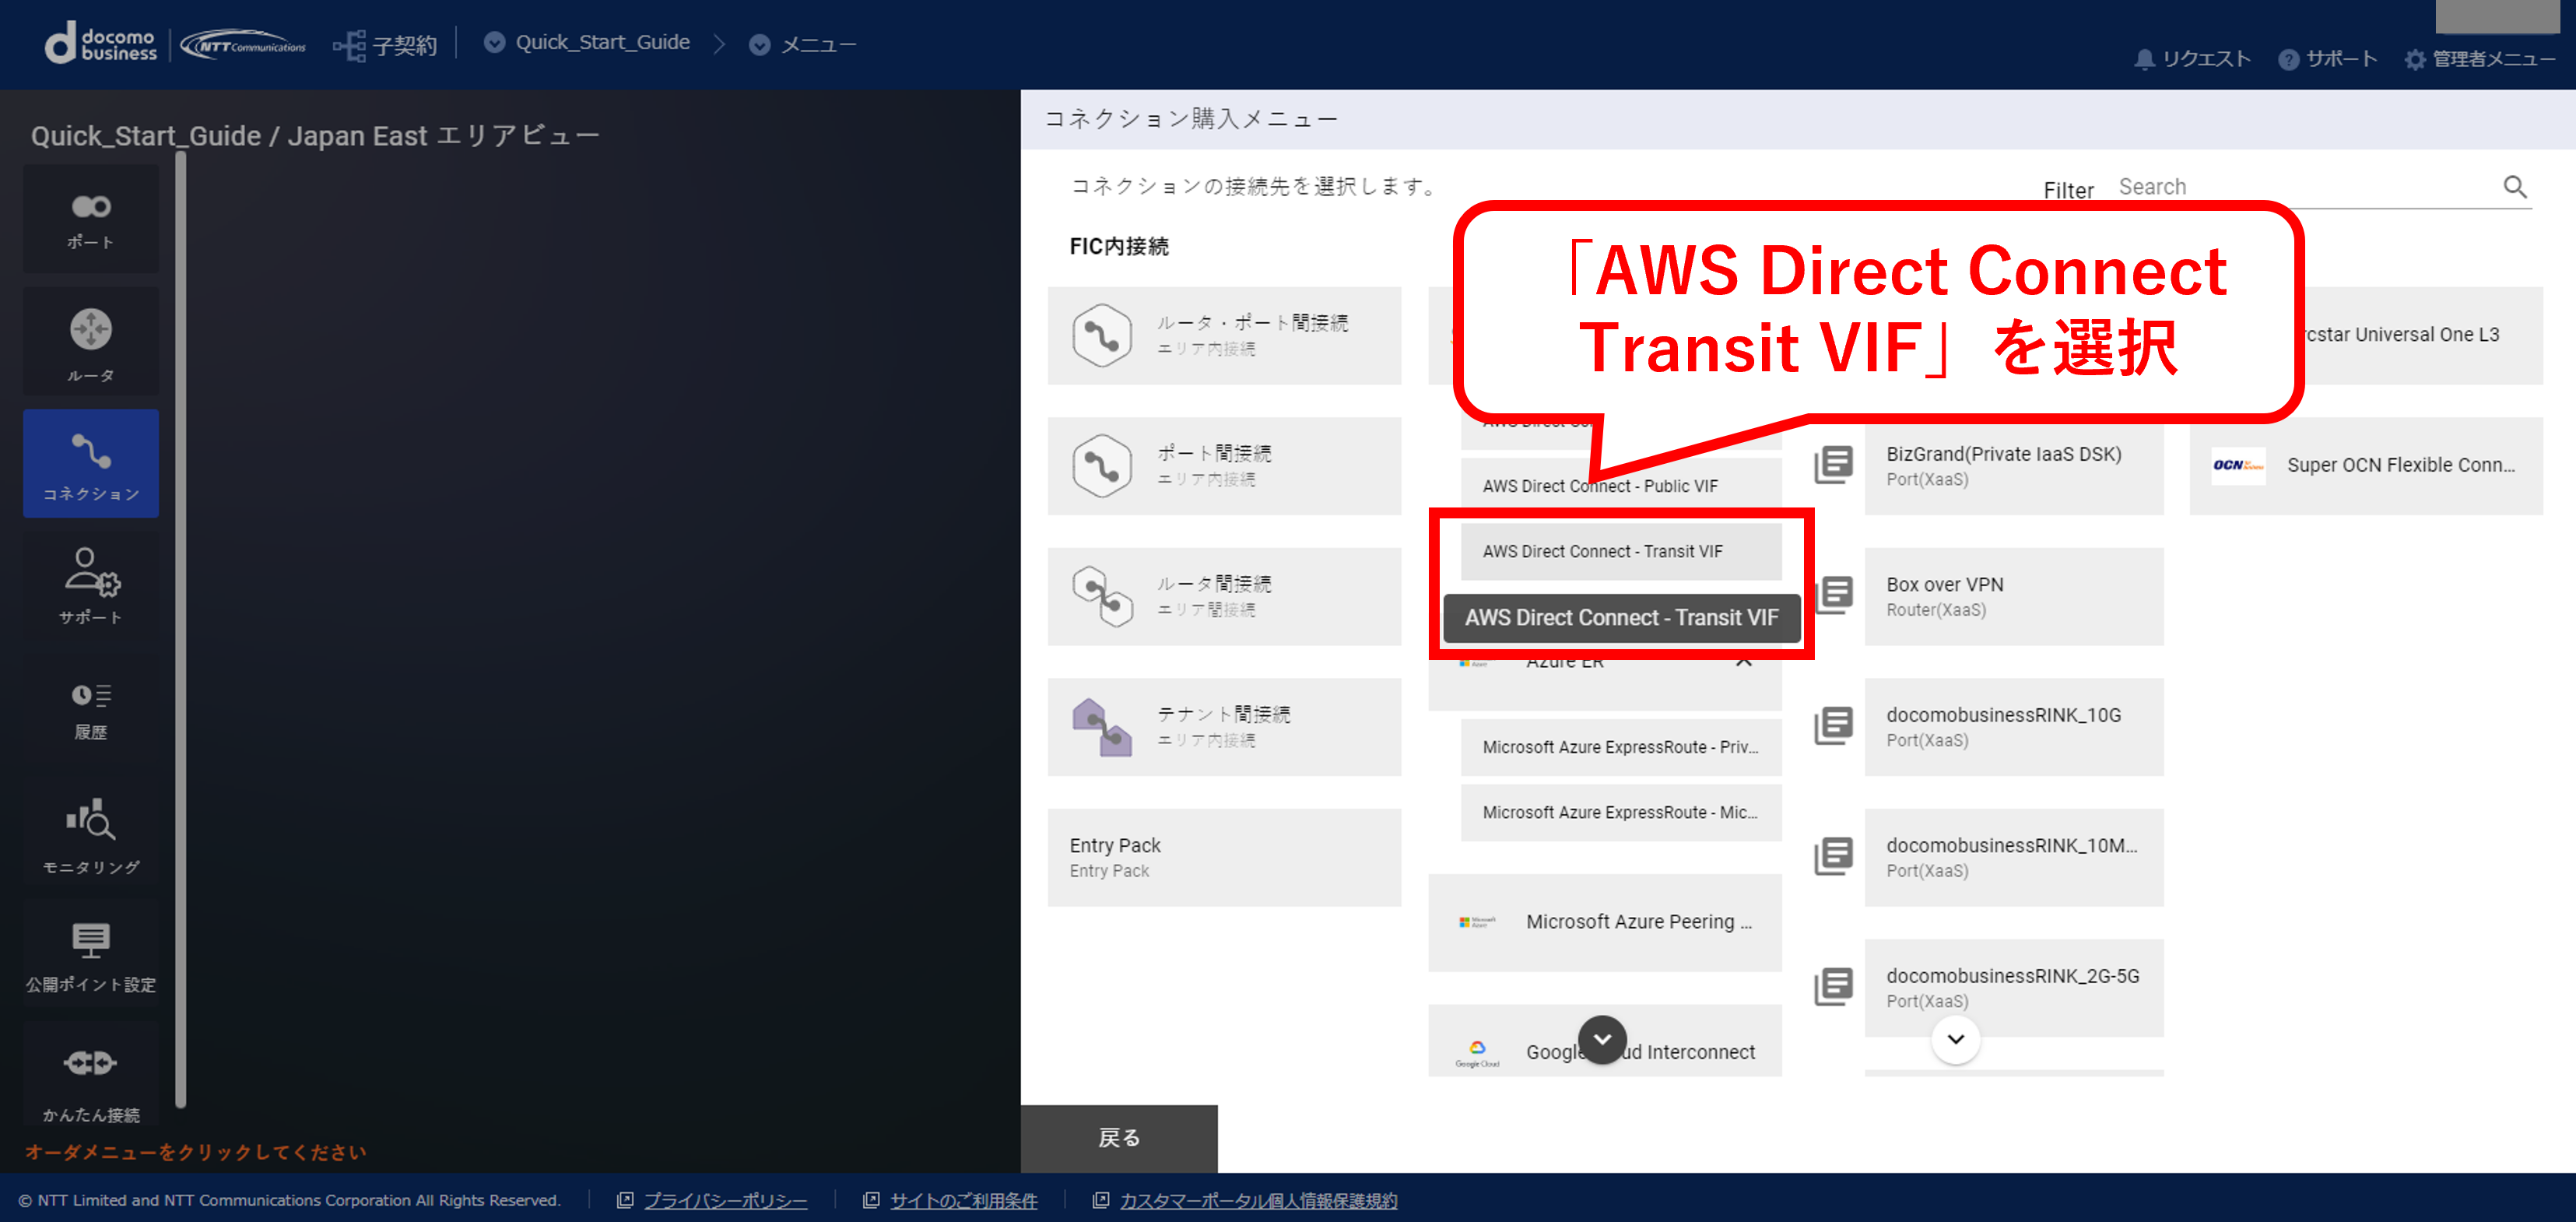This screenshot has width=2576, height=1222.
Task: Click the search magnifier icon
Action: click(2515, 187)
